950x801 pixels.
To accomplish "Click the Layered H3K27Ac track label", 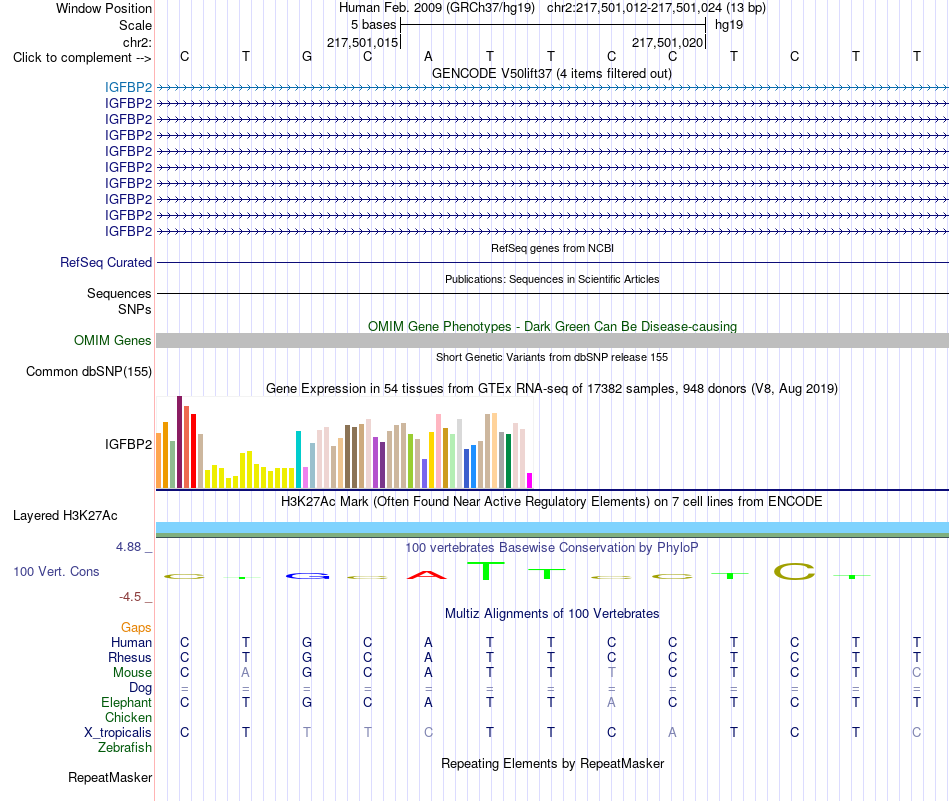I will point(65,516).
